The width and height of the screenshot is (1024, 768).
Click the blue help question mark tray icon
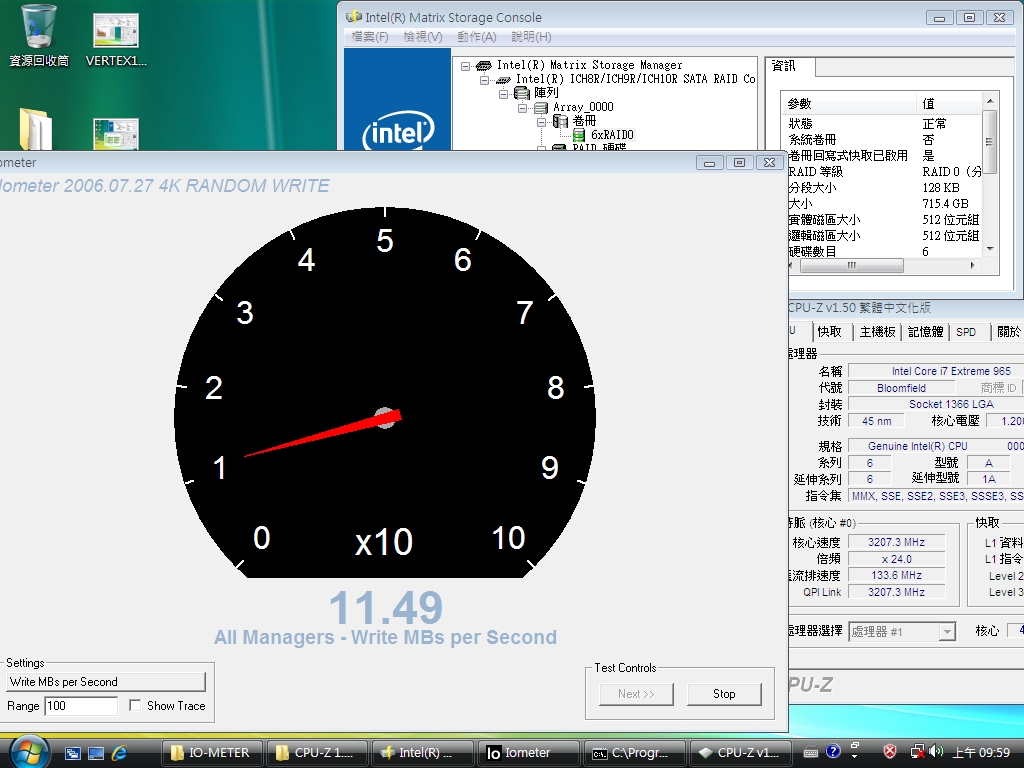pyautogui.click(x=833, y=752)
